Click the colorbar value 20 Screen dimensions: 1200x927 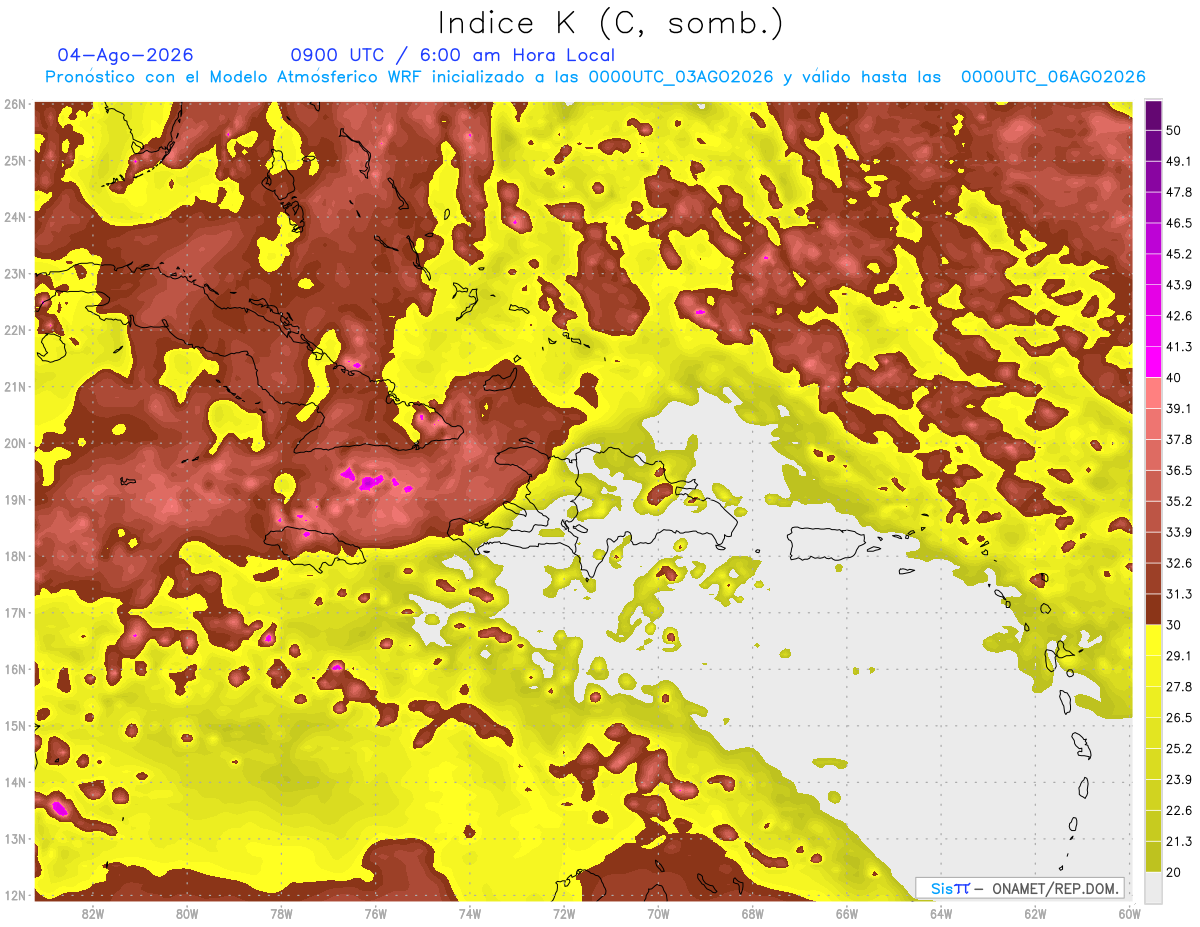coord(1174,872)
